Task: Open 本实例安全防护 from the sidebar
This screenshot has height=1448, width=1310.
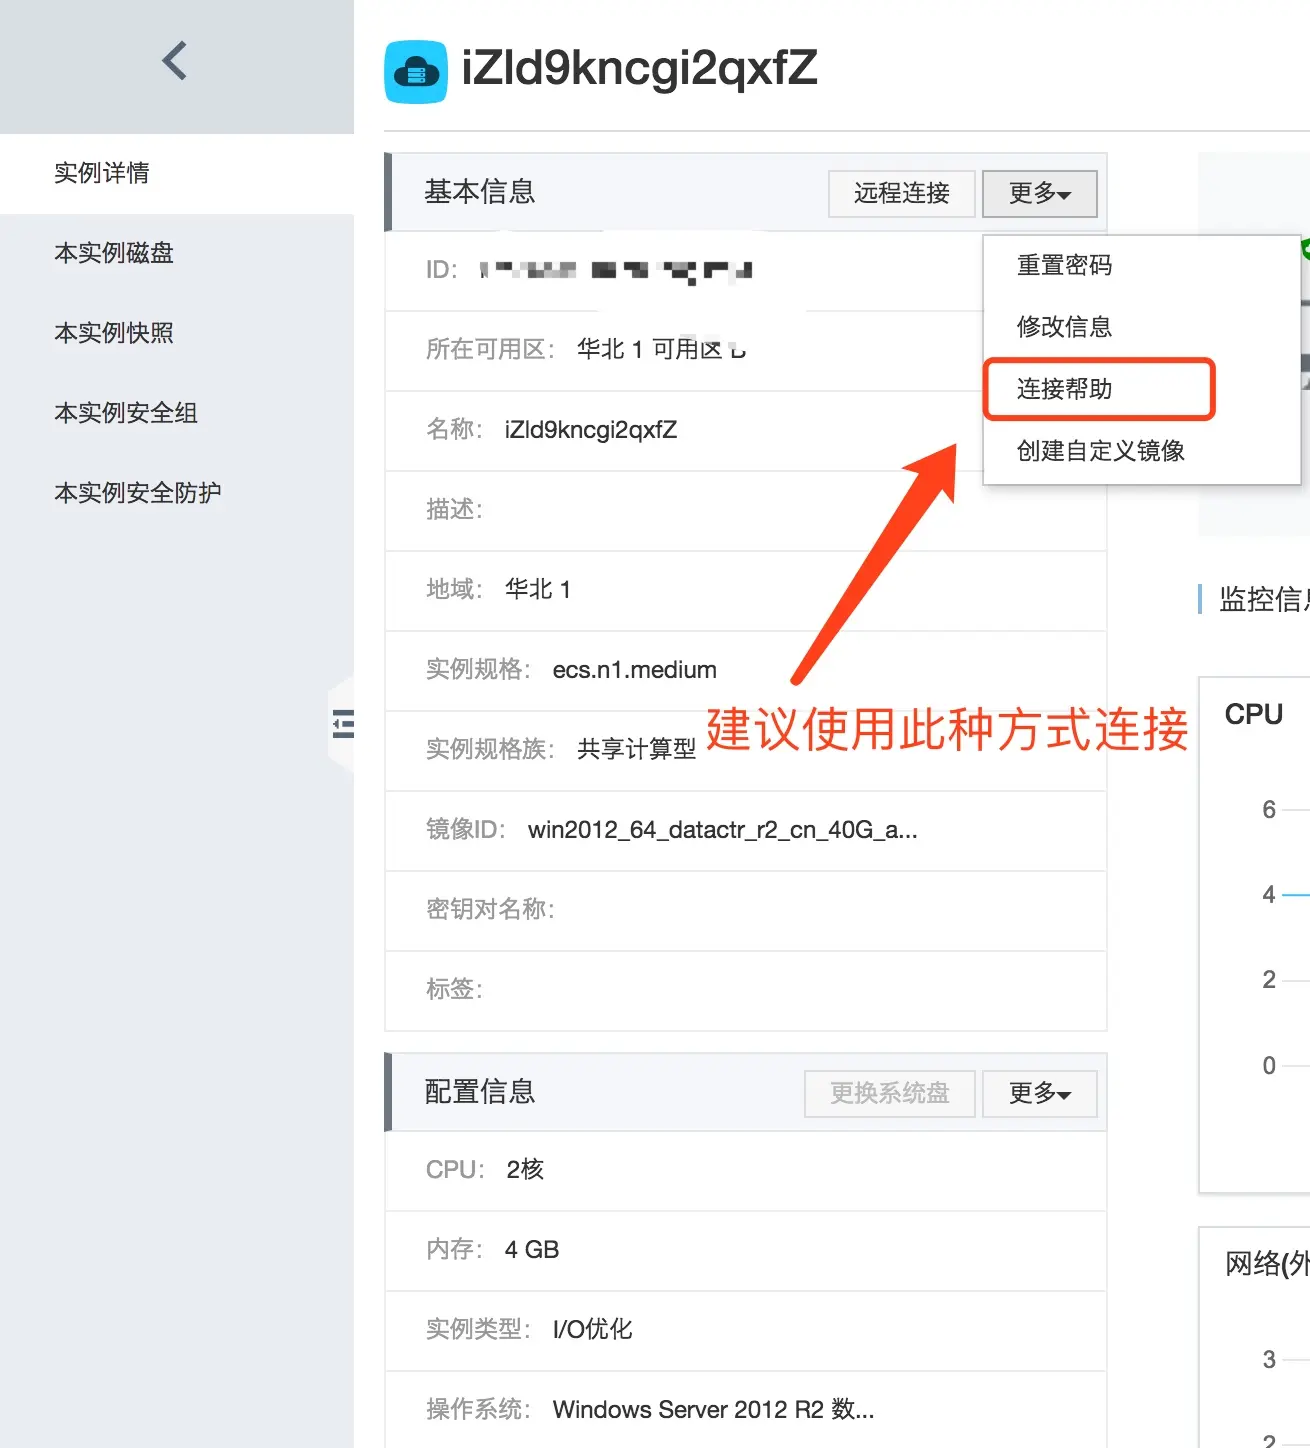Action: click(137, 491)
